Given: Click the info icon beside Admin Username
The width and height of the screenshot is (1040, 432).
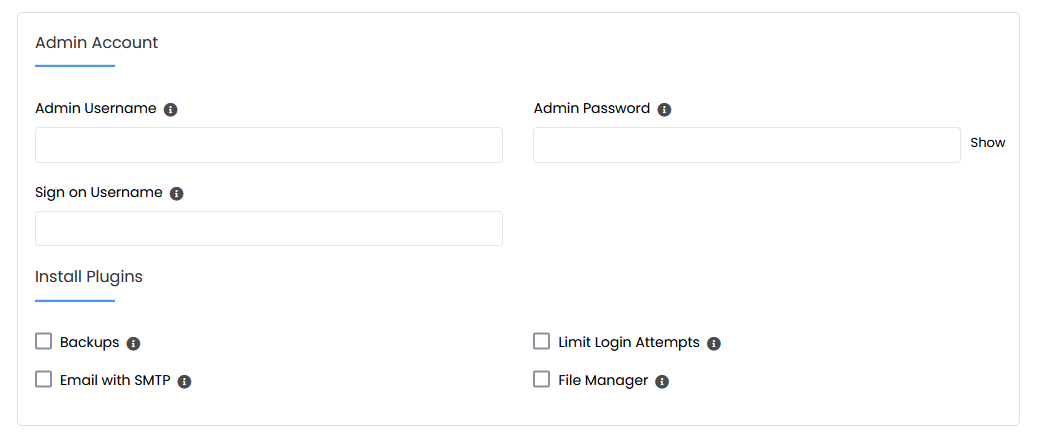Looking at the screenshot, I should [x=171, y=109].
